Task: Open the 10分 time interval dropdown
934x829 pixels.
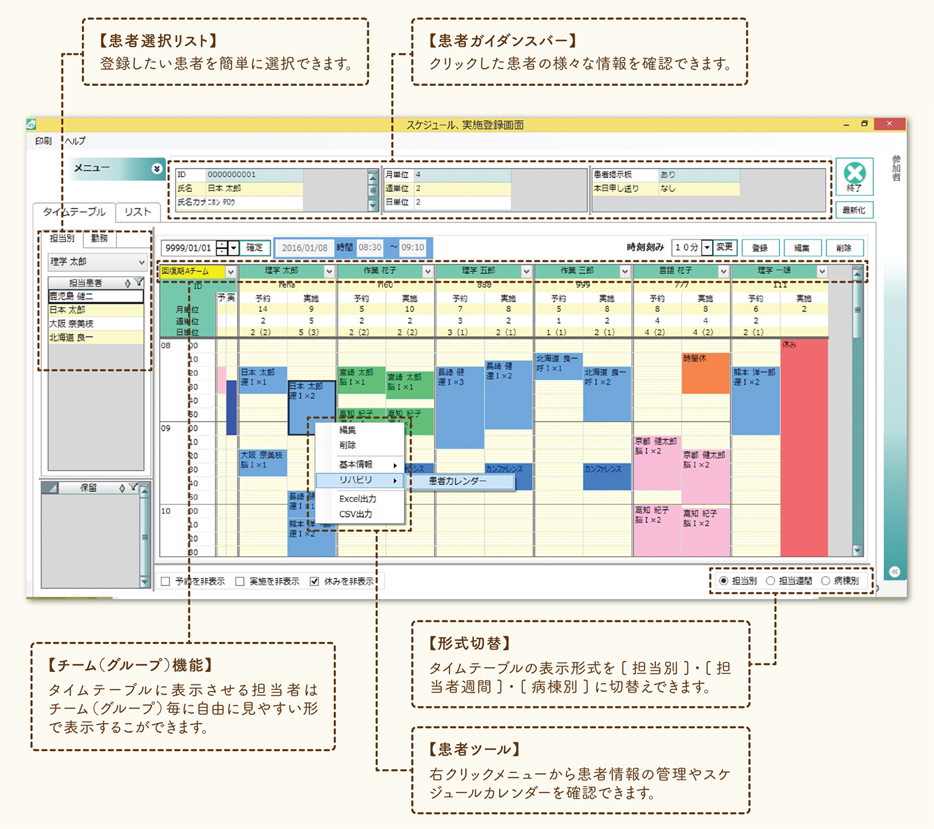Action: (x=707, y=247)
